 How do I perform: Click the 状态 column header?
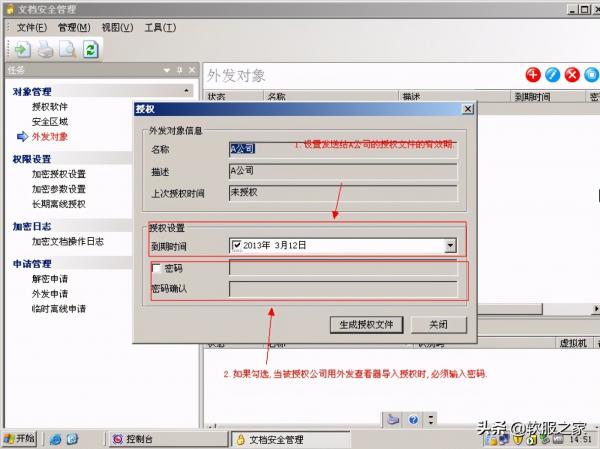[x=234, y=96]
